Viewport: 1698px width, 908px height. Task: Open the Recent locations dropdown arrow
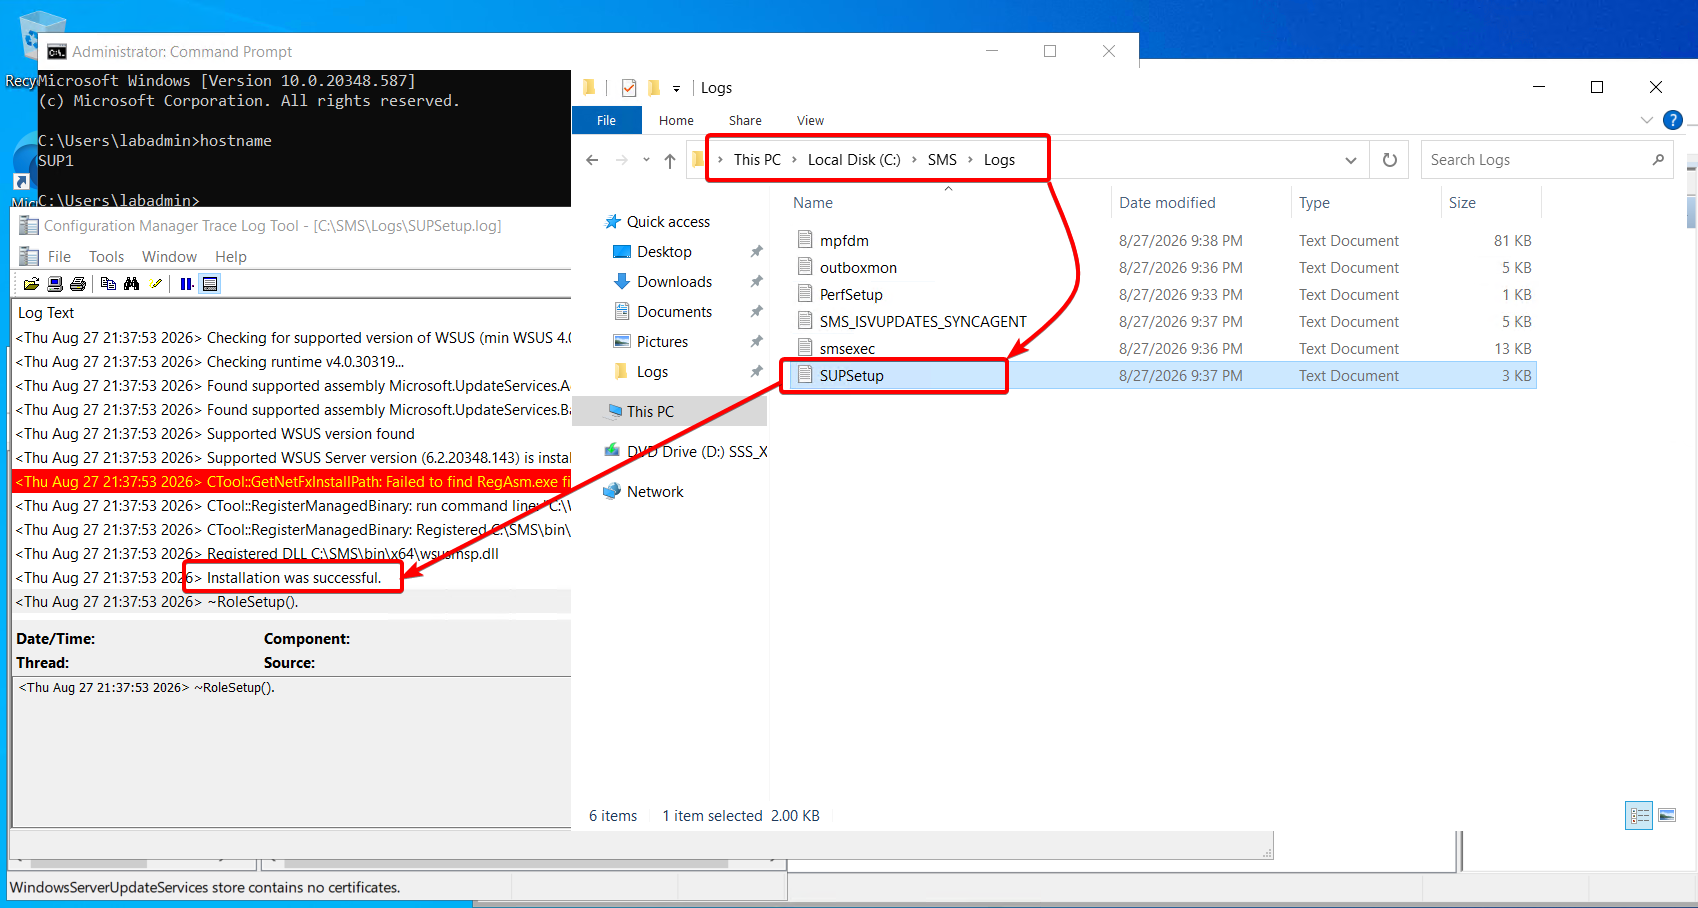(646, 160)
